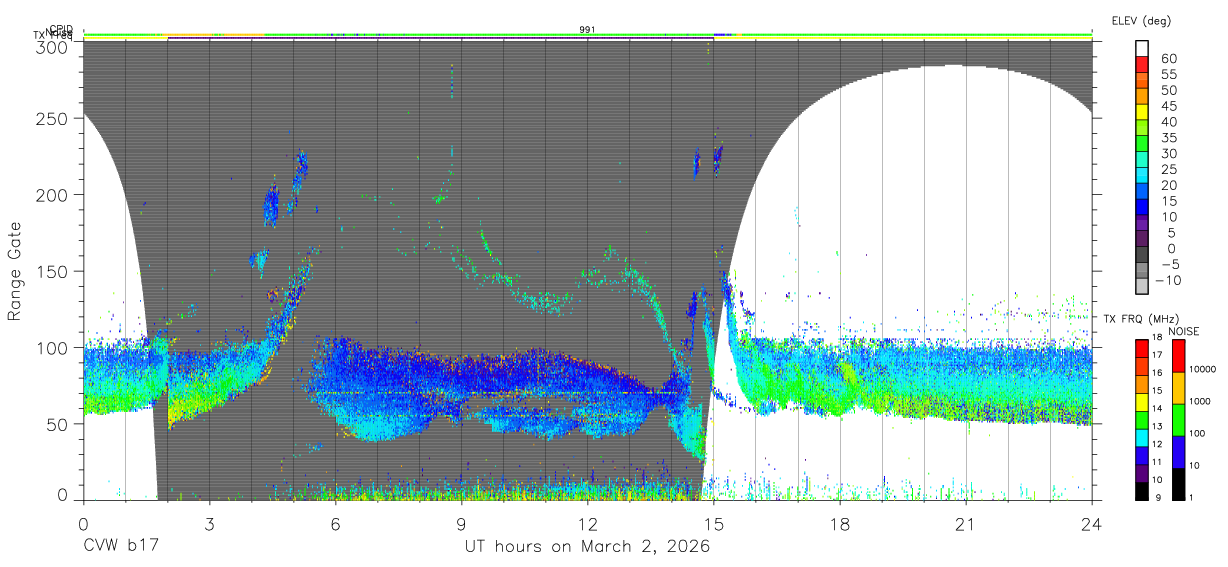Screen dimensions: 1228x567
Task: Click the "21" hour tick label on time axis
Action: (x=966, y=523)
